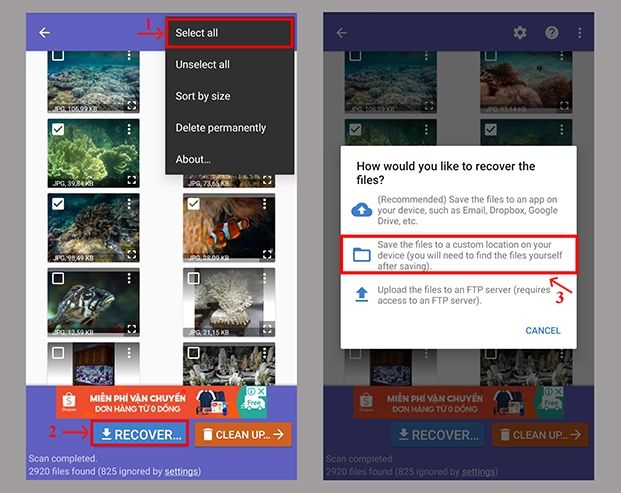Image resolution: width=621 pixels, height=493 pixels.
Task: Tap the dimmed RECOVER... button on the right screen
Action: (x=437, y=435)
